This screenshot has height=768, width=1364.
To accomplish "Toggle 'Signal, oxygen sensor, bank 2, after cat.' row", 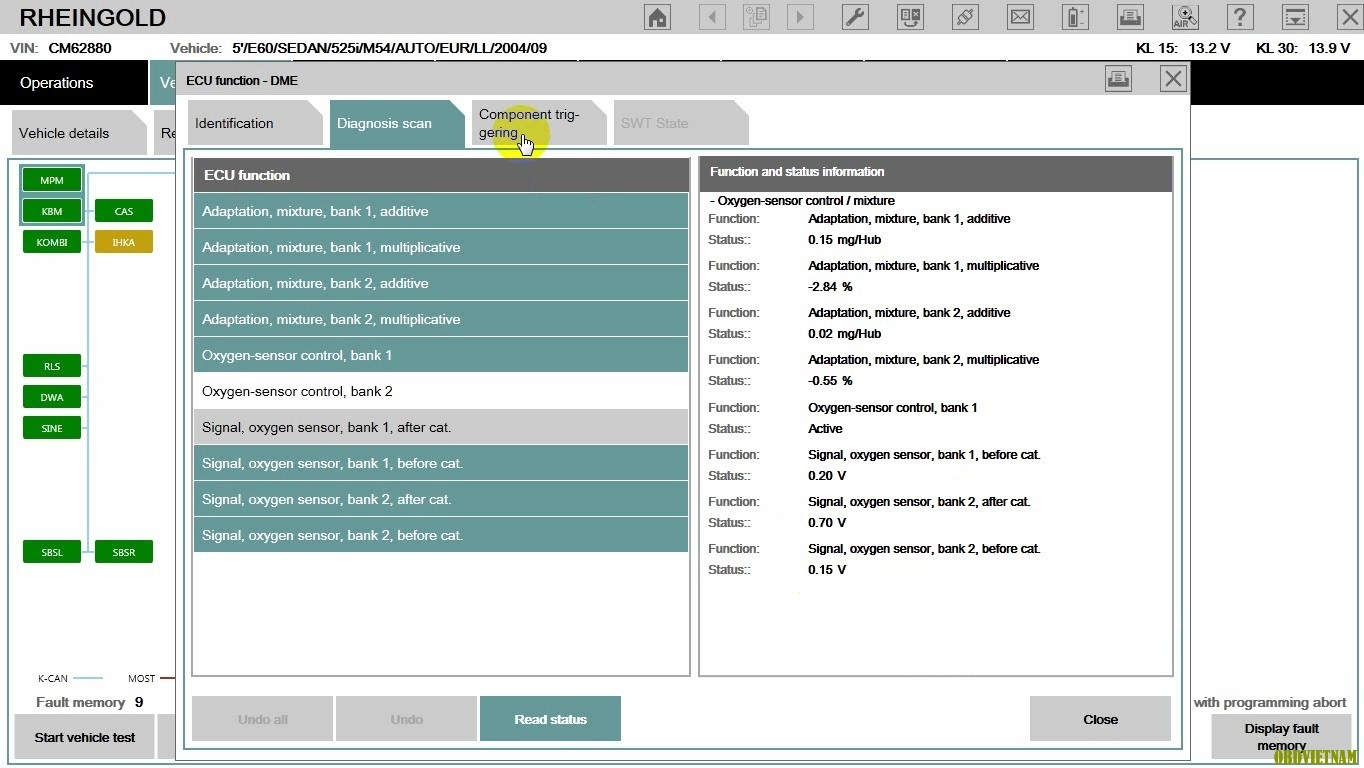I will click(441, 499).
